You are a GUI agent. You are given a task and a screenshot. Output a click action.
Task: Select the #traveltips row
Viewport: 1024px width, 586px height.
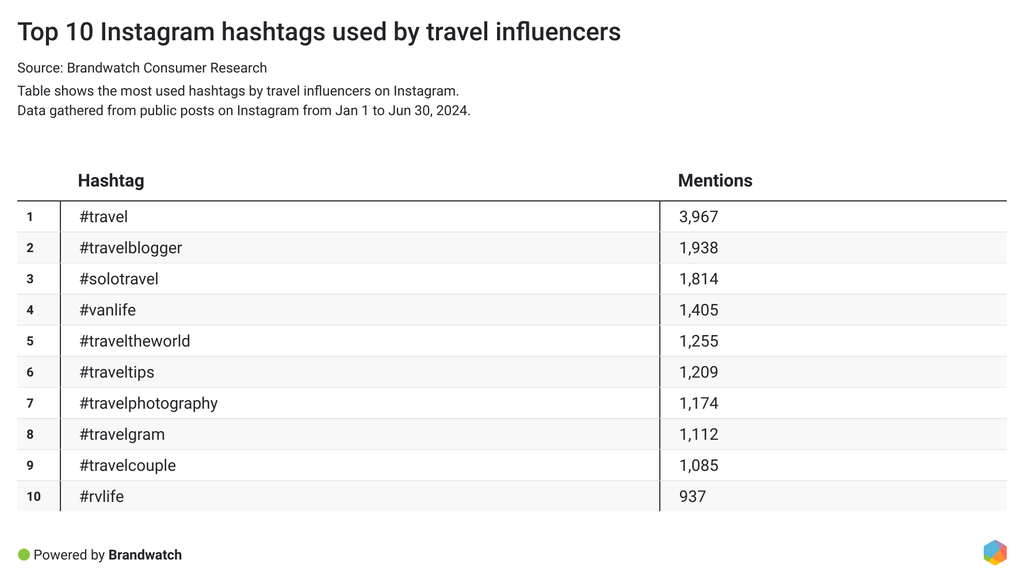(x=116, y=372)
